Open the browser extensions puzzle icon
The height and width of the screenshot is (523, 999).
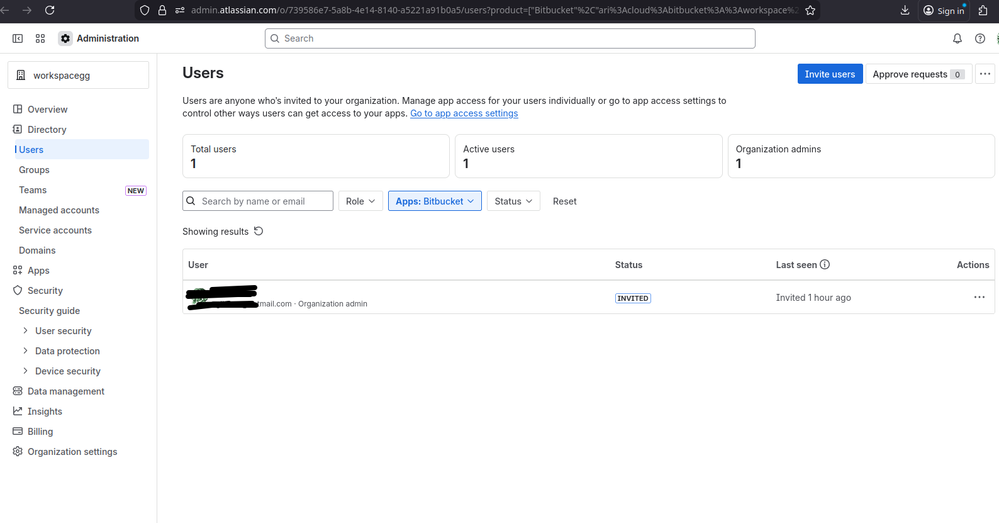[x=983, y=10]
